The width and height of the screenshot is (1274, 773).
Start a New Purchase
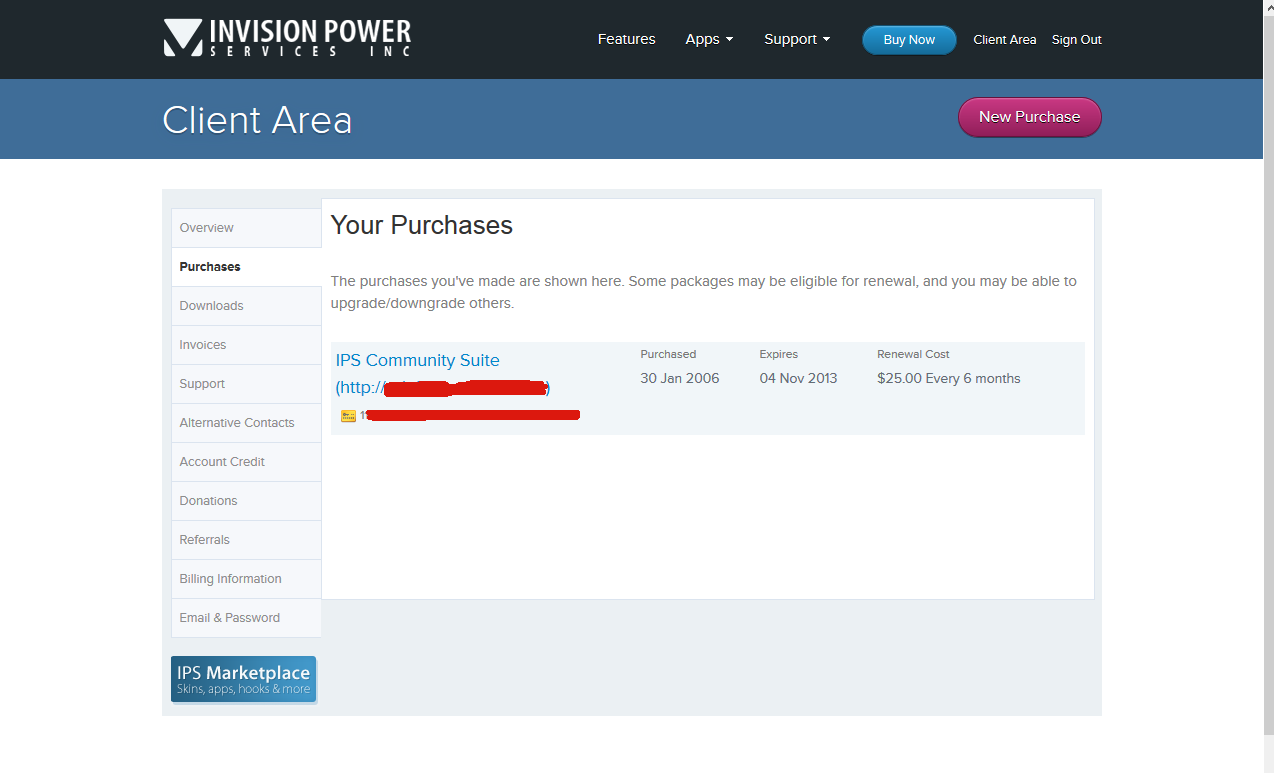tap(1029, 117)
